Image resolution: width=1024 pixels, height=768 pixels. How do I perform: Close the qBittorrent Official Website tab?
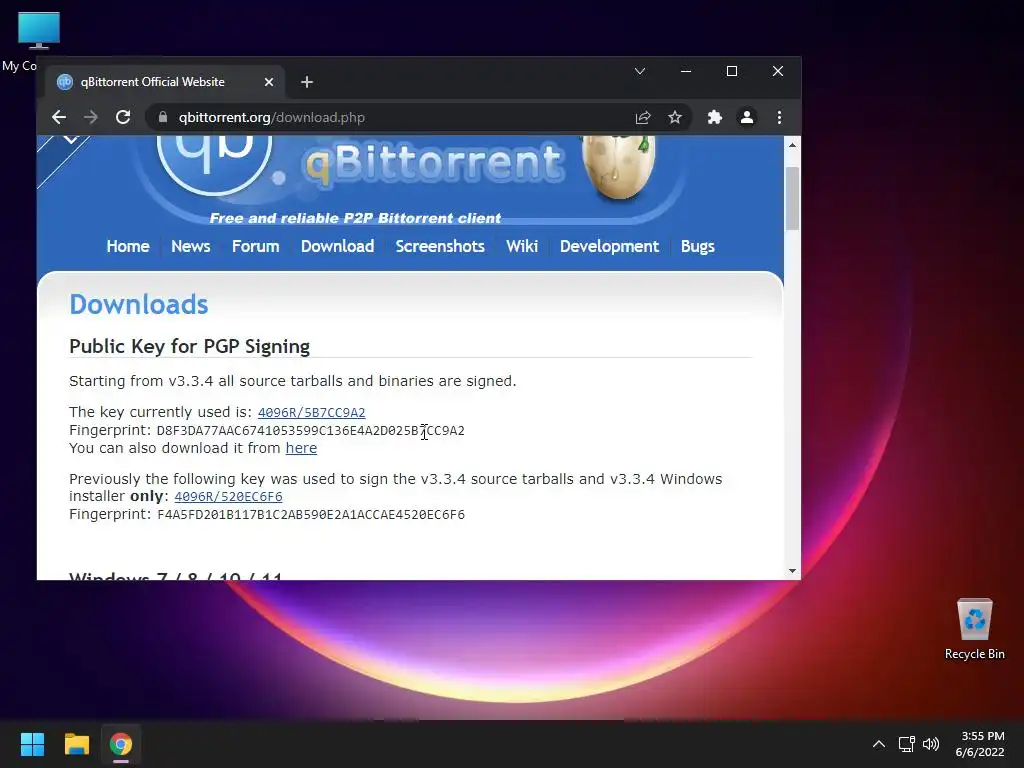[269, 82]
